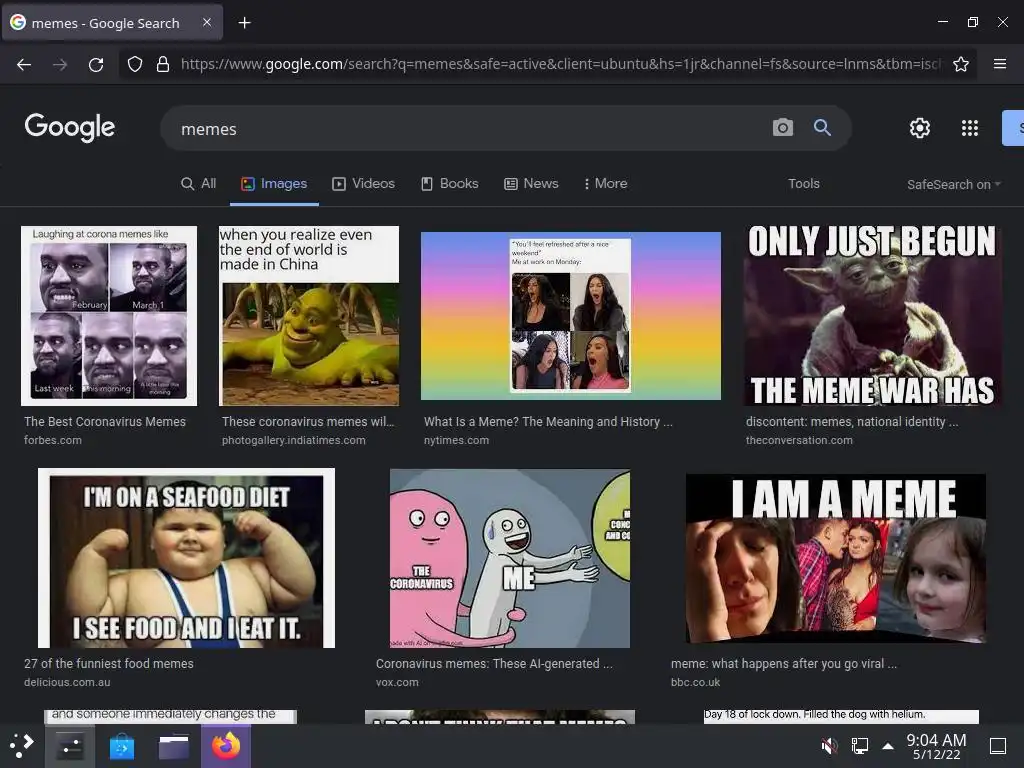Click photogallery.indiatimes.com source
This screenshot has width=1024, height=768.
tap(293, 440)
